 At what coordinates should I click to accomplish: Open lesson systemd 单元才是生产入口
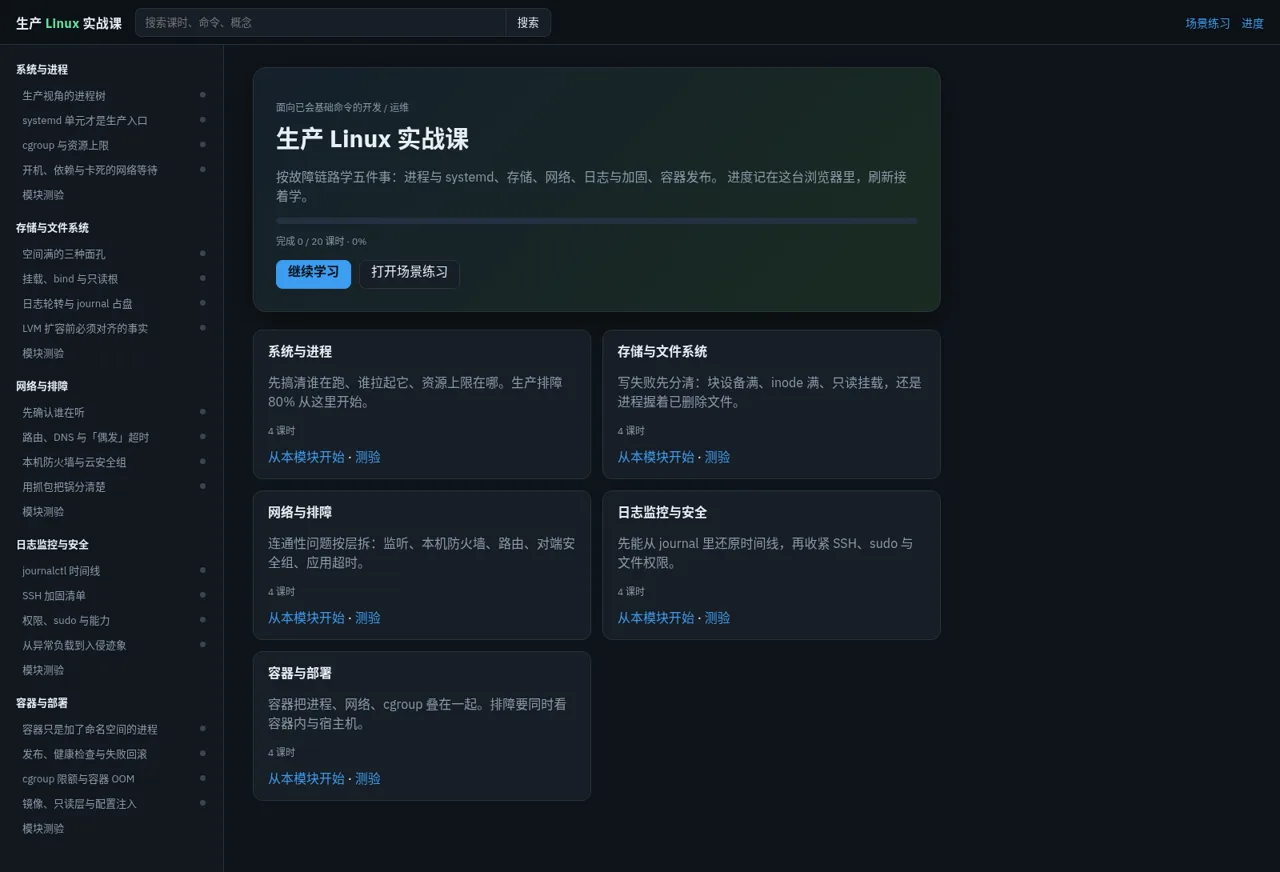pyautogui.click(x=114, y=120)
